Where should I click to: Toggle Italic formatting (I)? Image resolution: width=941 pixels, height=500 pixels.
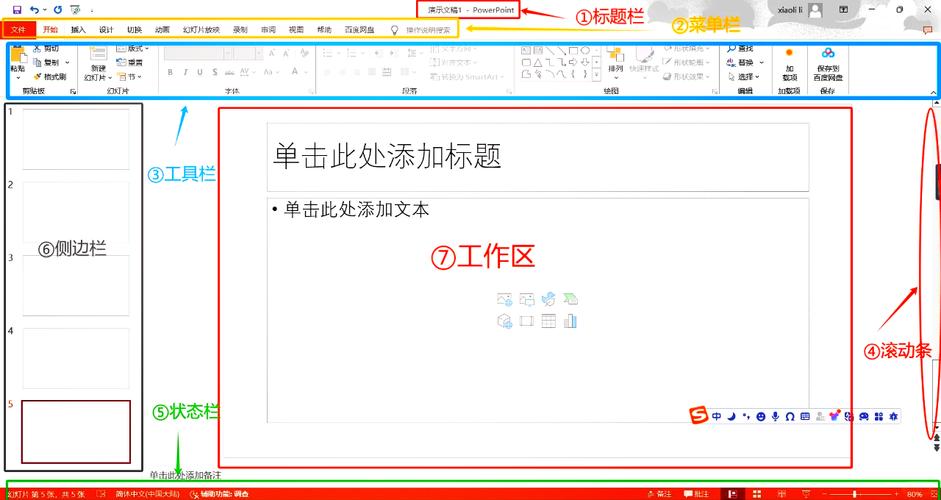point(185,72)
